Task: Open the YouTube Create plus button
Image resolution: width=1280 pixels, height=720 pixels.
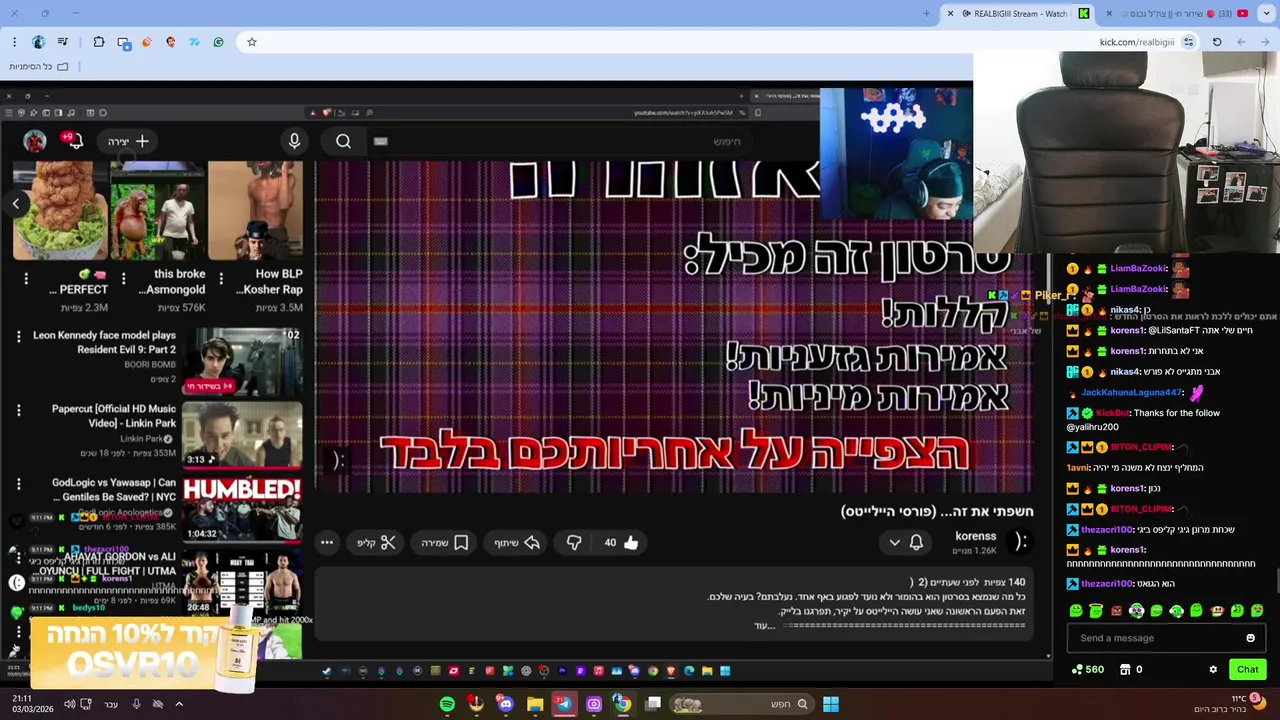Action: [x=129, y=141]
